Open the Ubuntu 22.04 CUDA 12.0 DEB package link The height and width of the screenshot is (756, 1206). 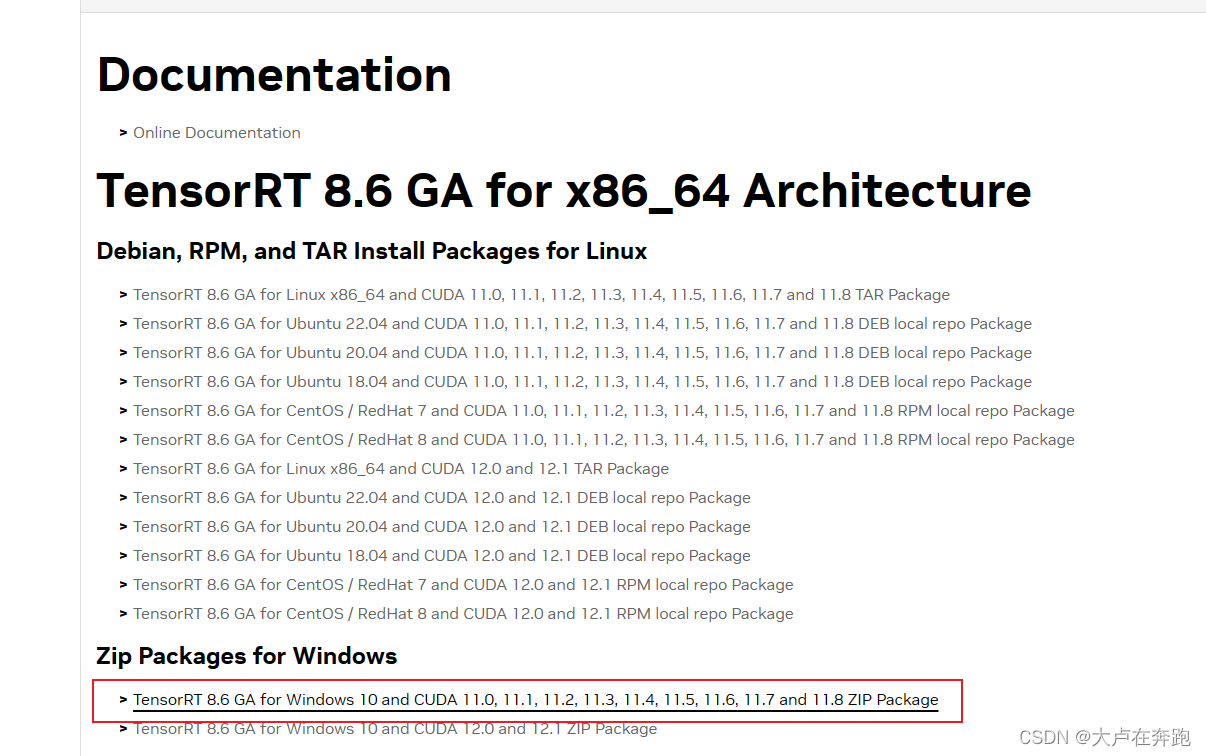tap(441, 497)
